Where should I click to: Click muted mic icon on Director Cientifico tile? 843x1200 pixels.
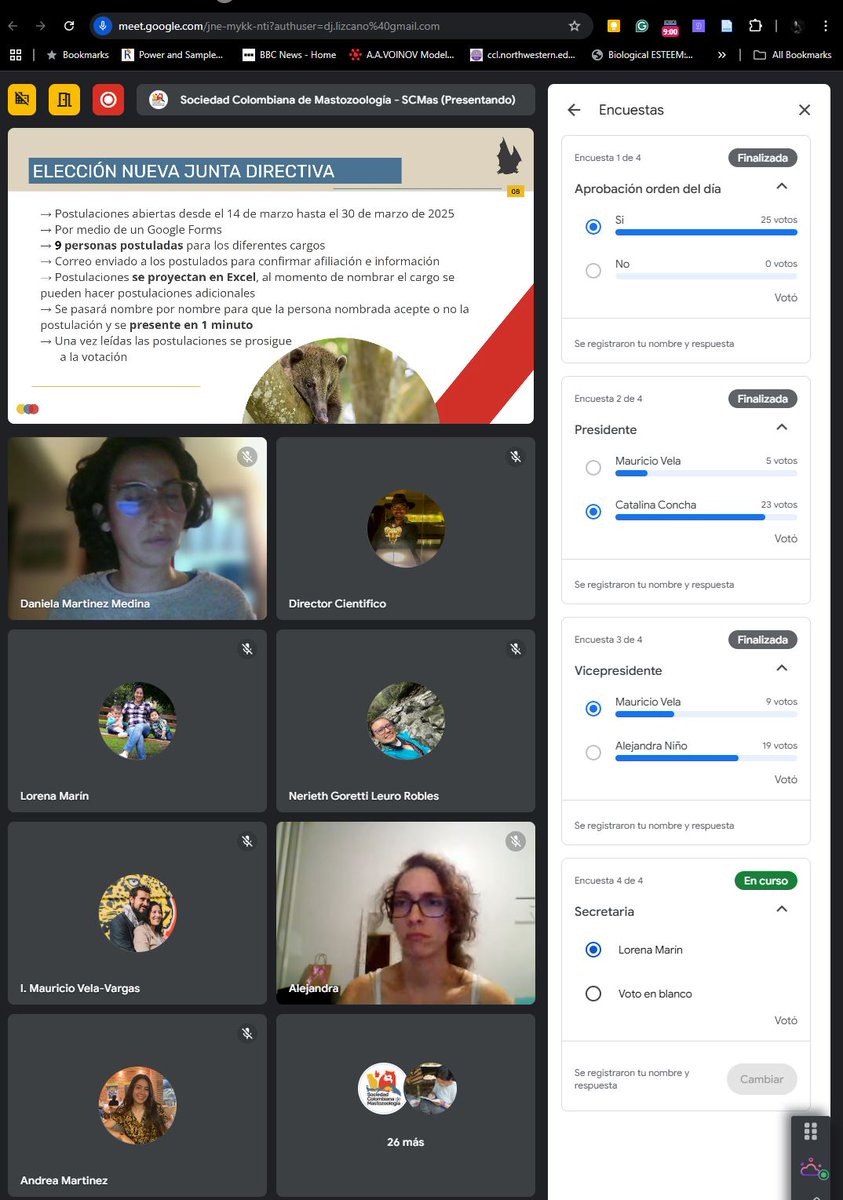point(515,457)
